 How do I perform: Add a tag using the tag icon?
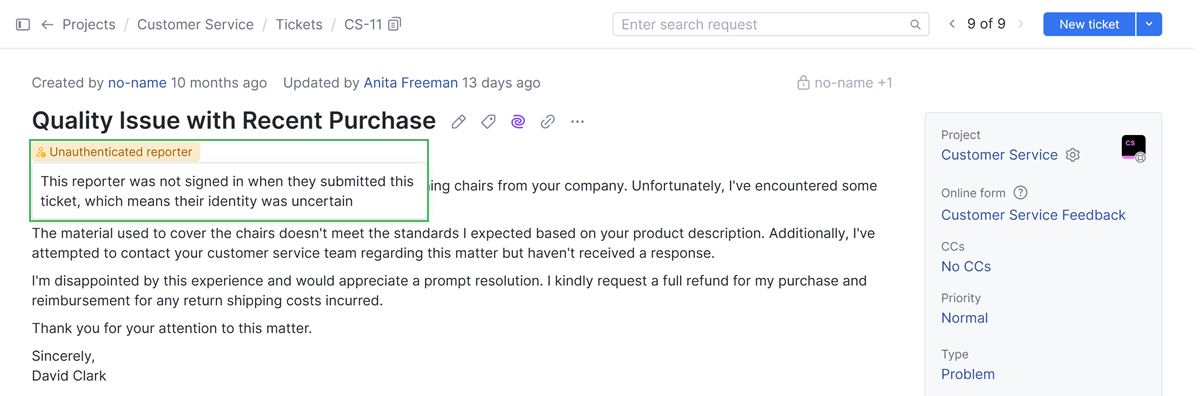point(488,122)
